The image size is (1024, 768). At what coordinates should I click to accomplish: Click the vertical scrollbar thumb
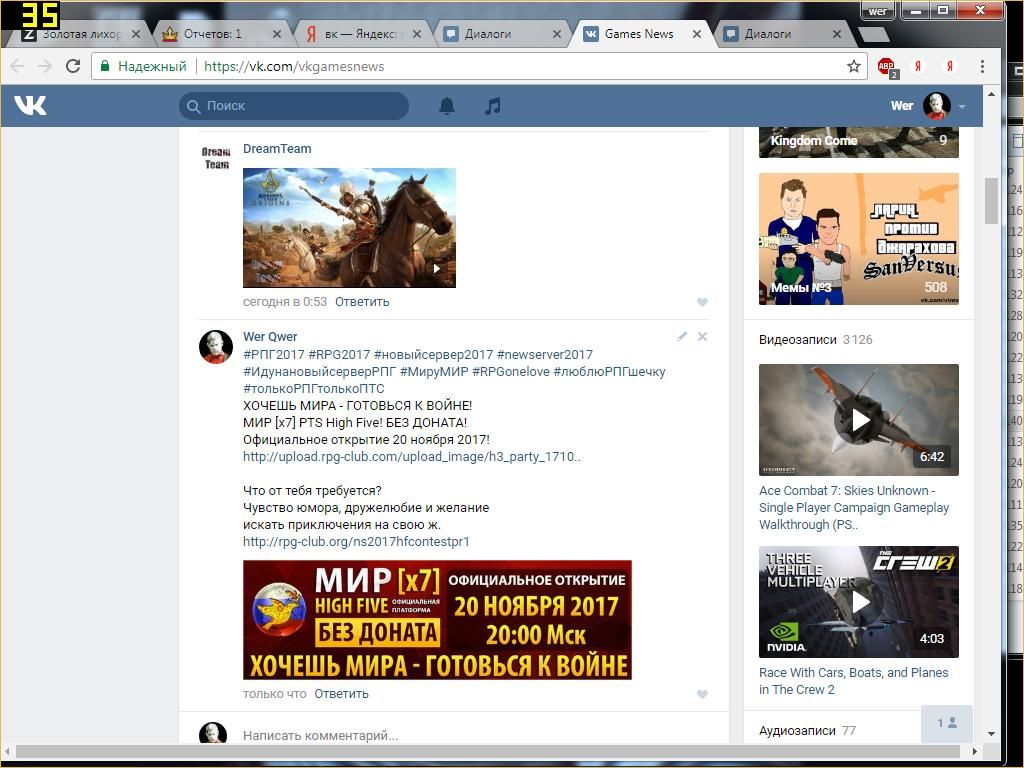(991, 200)
